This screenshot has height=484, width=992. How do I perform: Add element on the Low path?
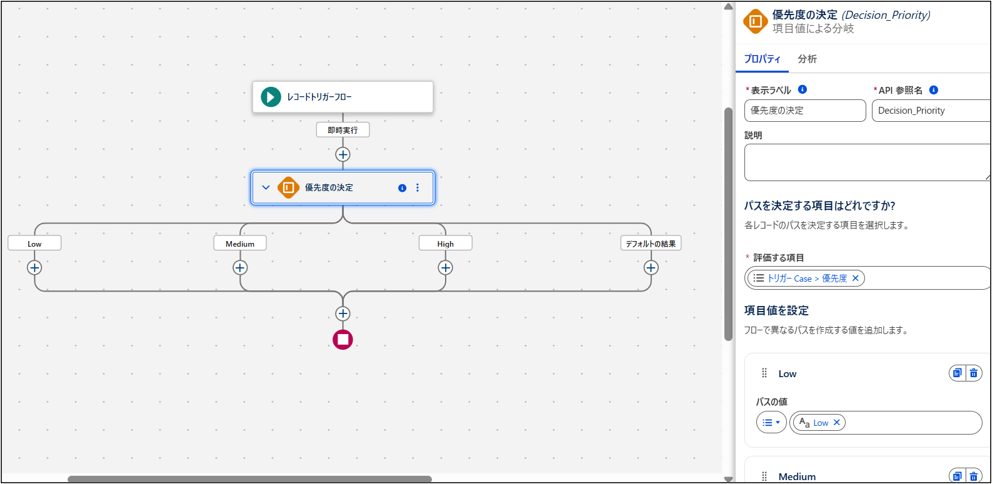[34, 268]
